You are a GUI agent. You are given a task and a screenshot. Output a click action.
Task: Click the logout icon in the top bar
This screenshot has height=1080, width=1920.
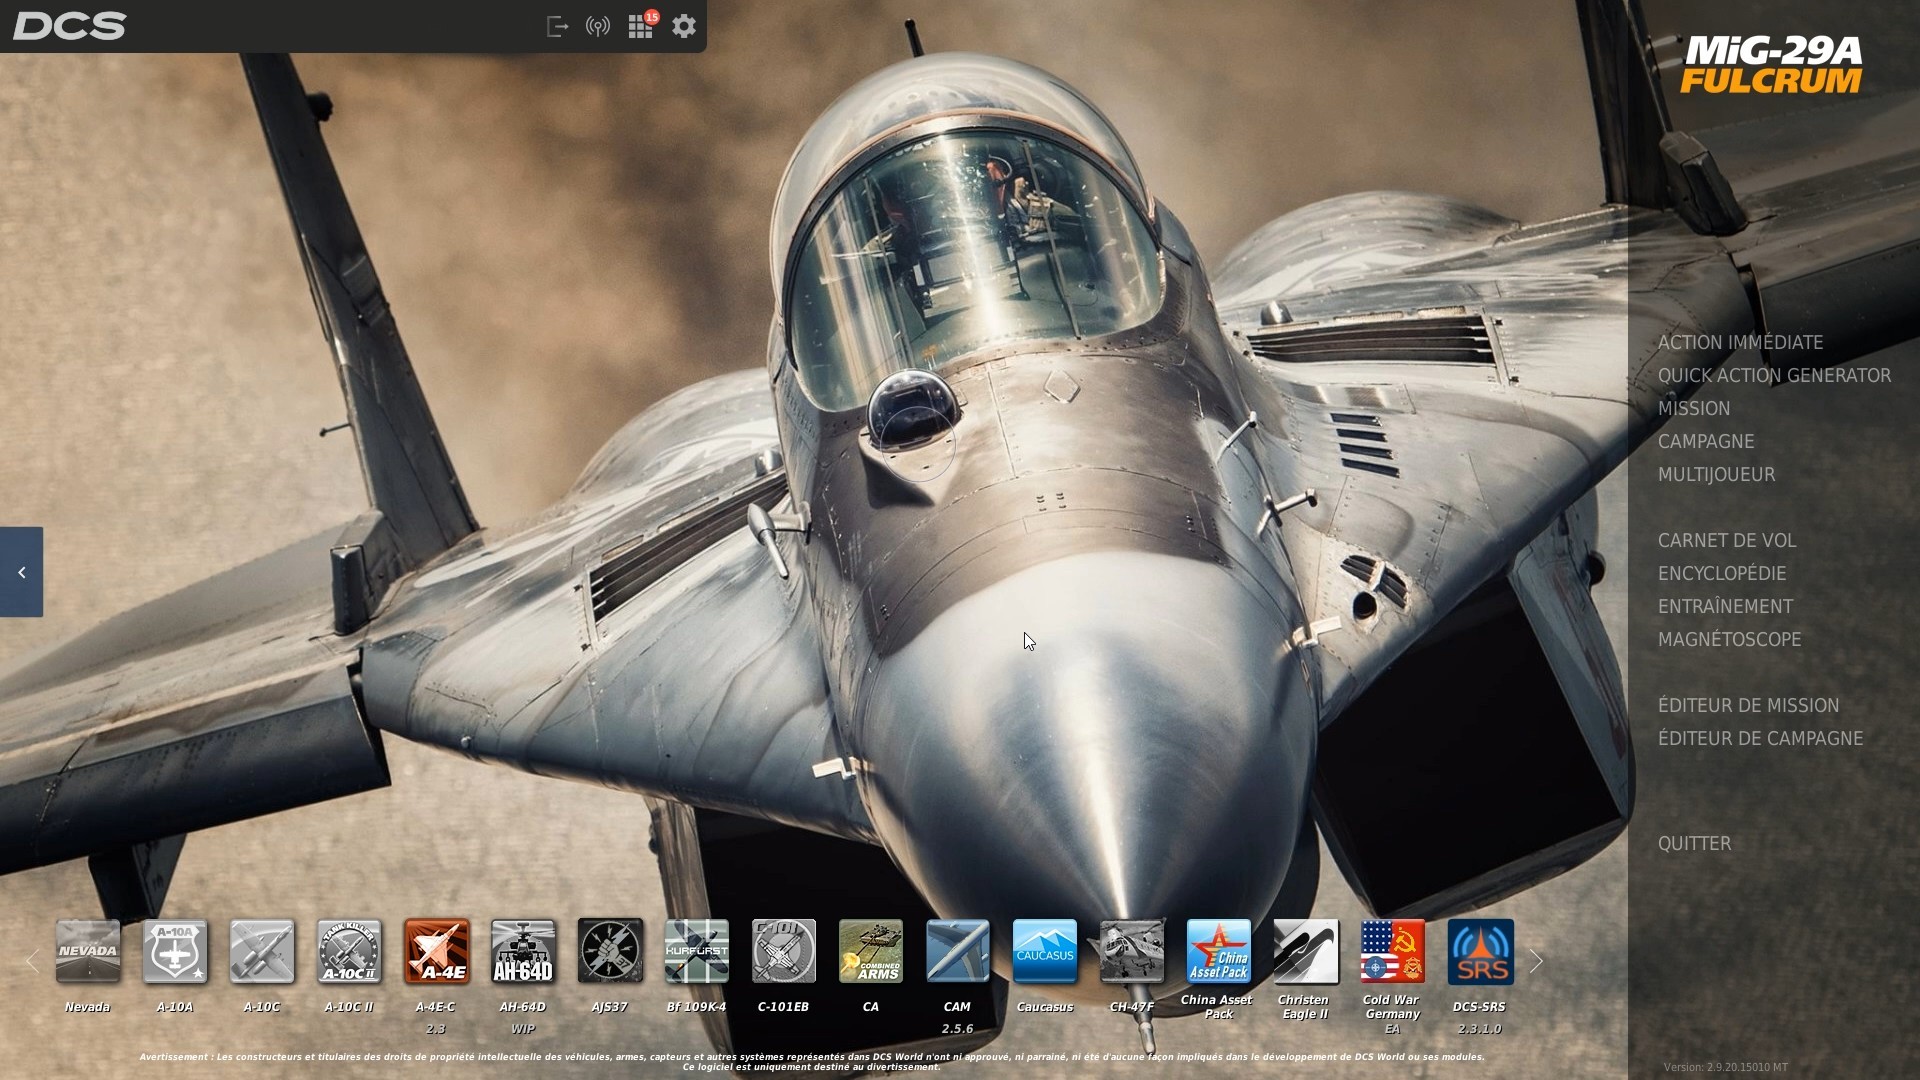[x=557, y=26]
